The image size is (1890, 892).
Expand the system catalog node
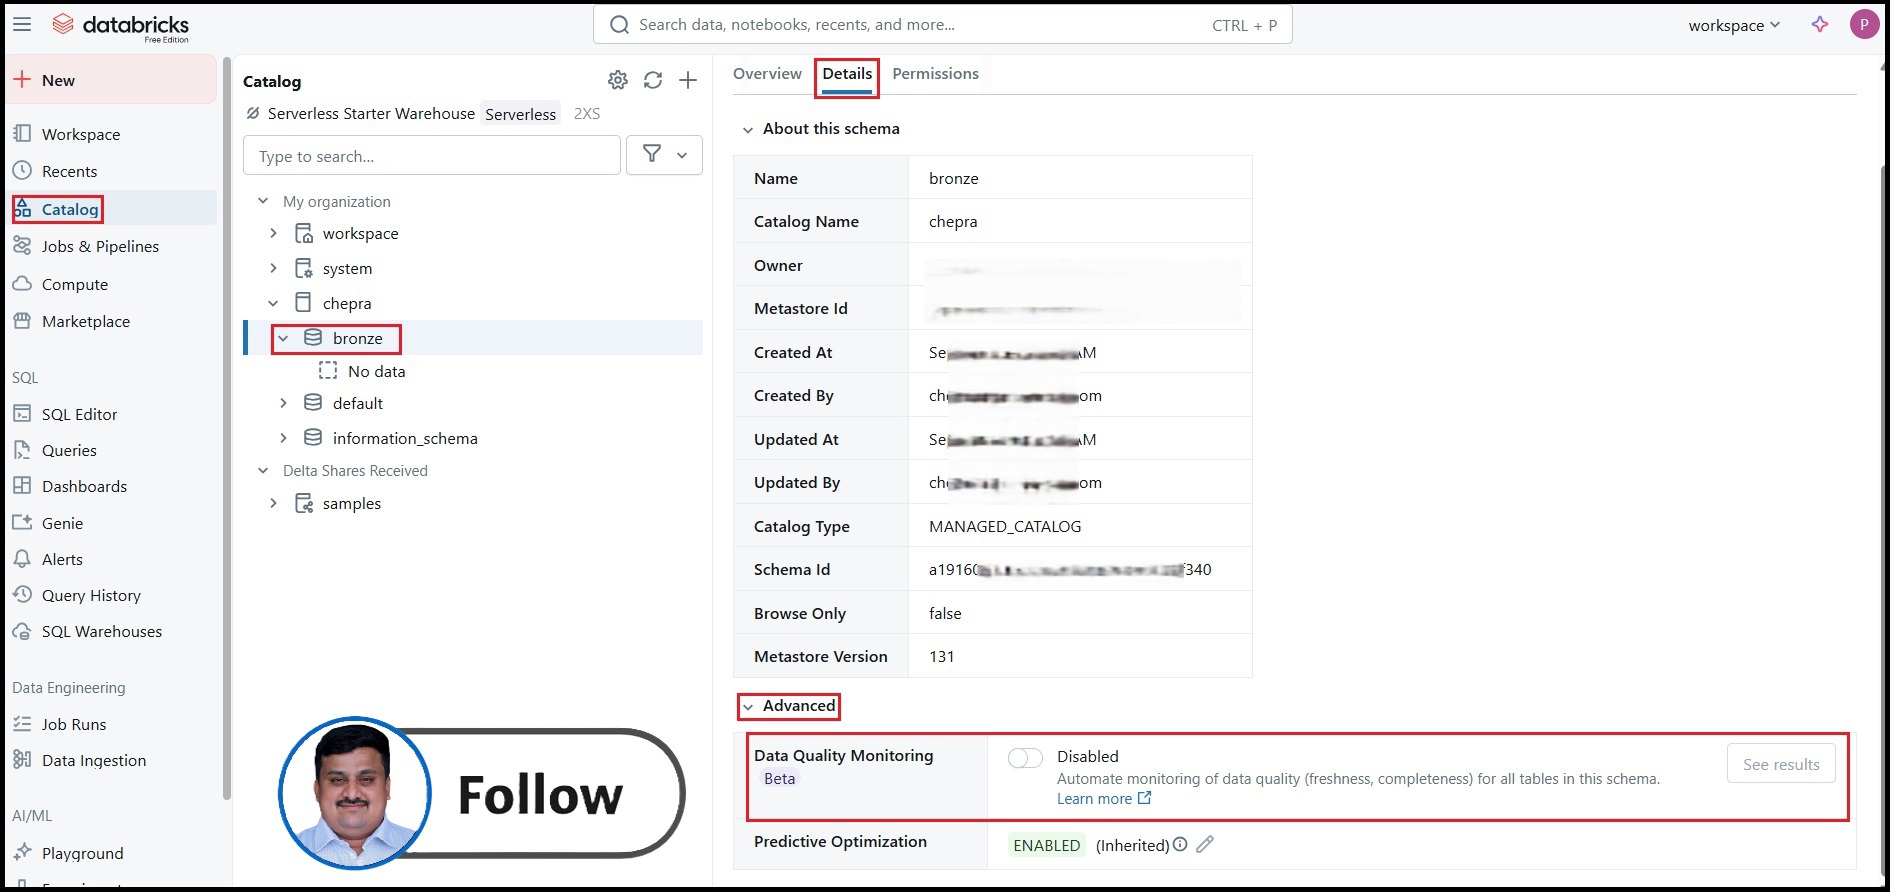[x=273, y=268]
